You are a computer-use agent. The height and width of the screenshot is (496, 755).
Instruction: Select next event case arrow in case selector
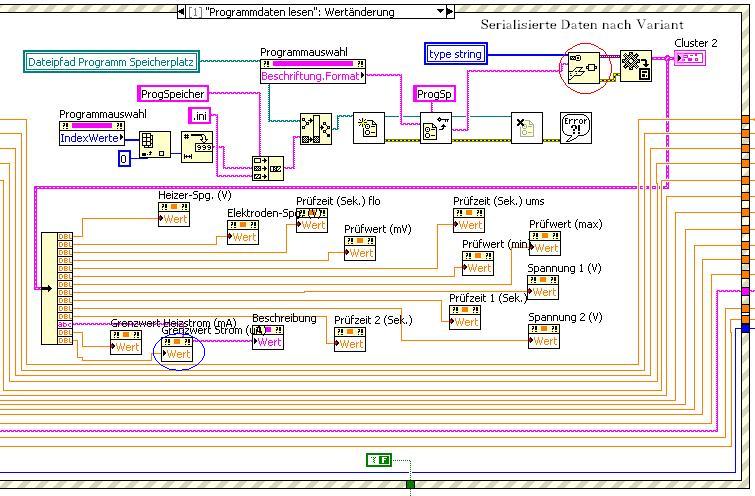pyautogui.click(x=450, y=12)
